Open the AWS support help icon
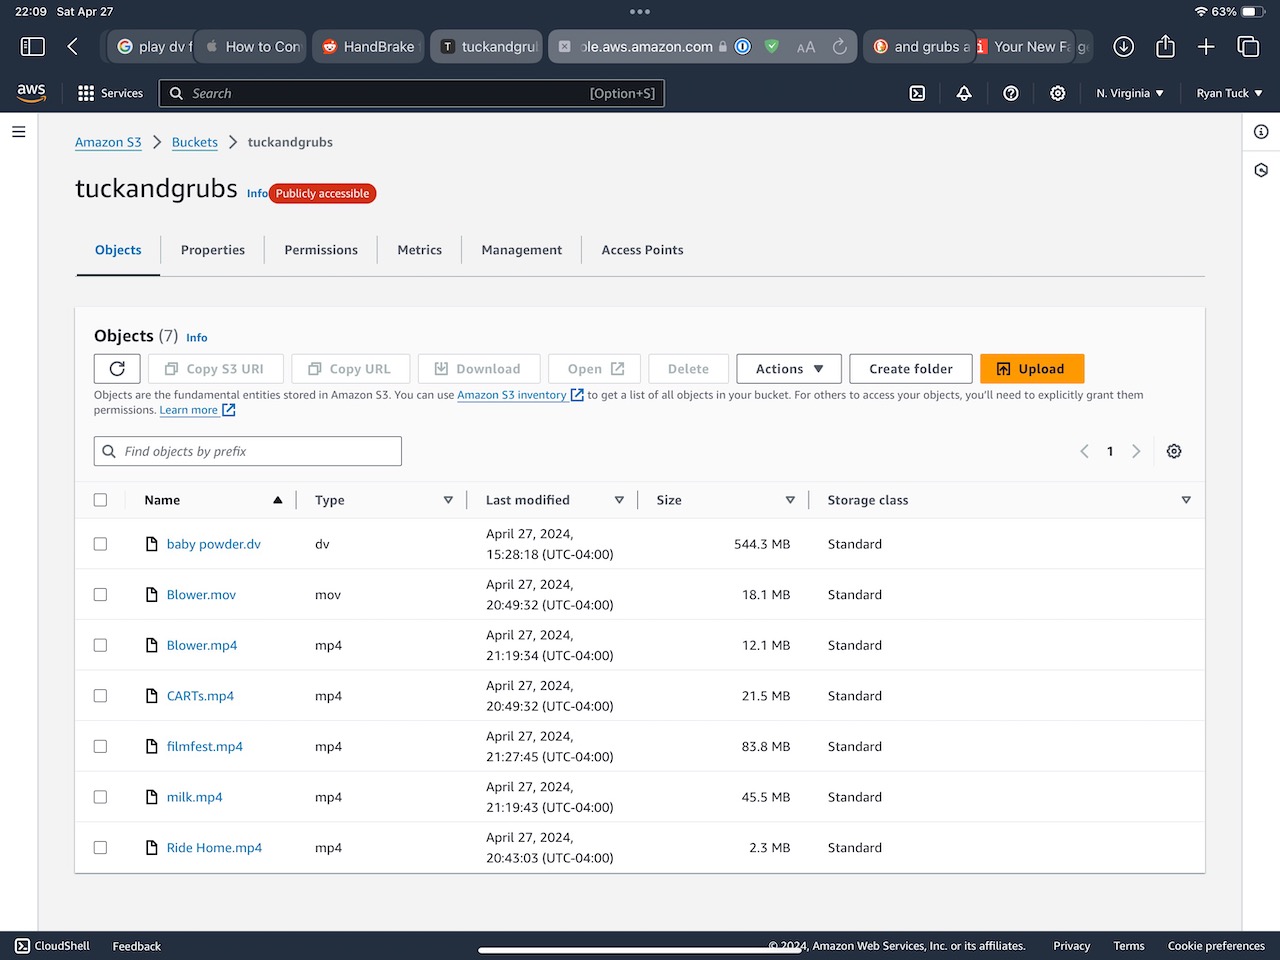Image resolution: width=1280 pixels, height=960 pixels. pyautogui.click(x=1011, y=93)
